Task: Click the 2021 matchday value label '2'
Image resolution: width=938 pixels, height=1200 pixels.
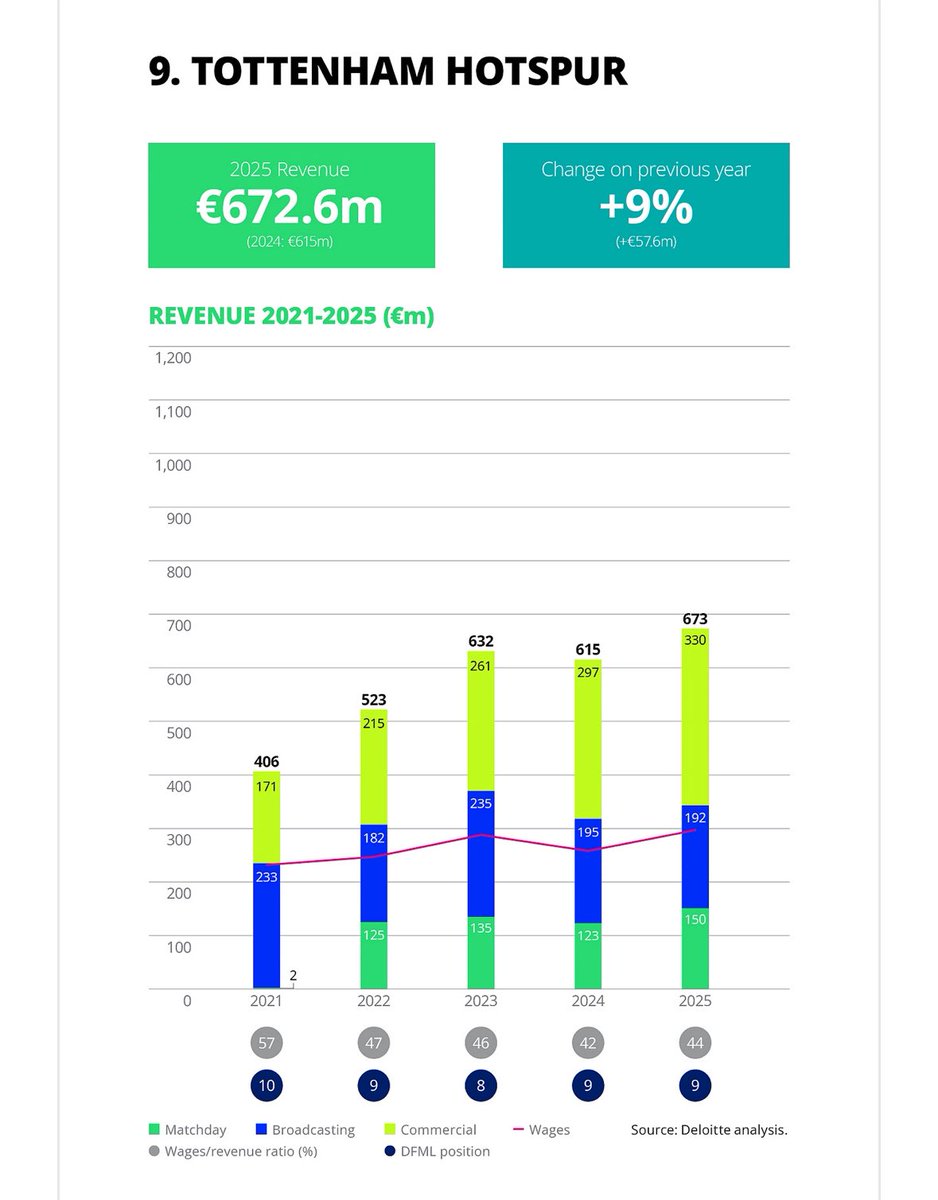Action: (x=294, y=974)
